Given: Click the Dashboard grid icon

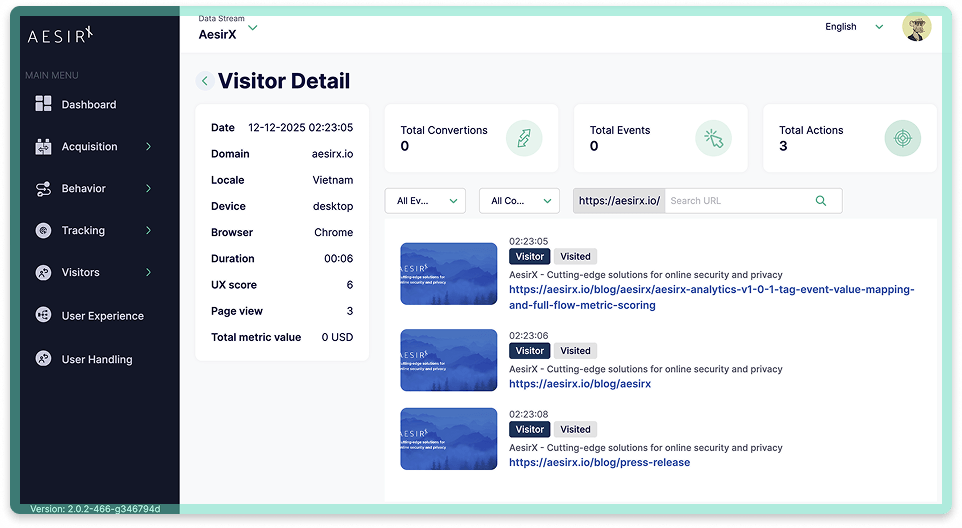Looking at the screenshot, I should click(x=44, y=104).
